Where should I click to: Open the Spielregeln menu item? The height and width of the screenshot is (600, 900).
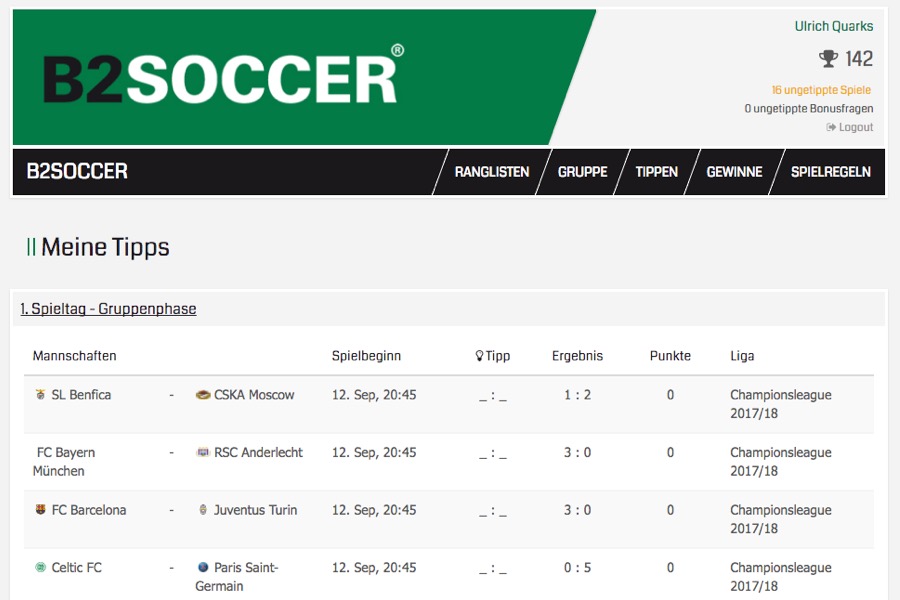(830, 172)
